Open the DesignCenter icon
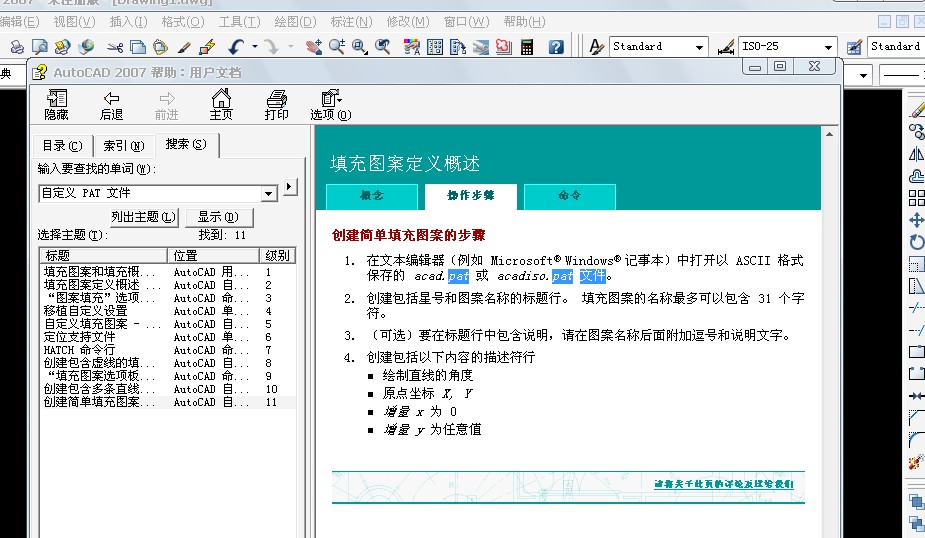925x538 pixels. (x=435, y=47)
